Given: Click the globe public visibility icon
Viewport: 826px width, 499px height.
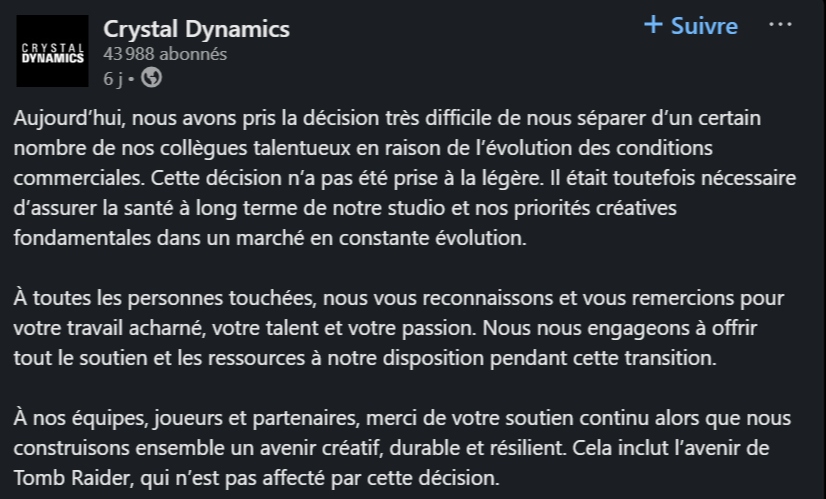Looking at the screenshot, I should point(151,77).
